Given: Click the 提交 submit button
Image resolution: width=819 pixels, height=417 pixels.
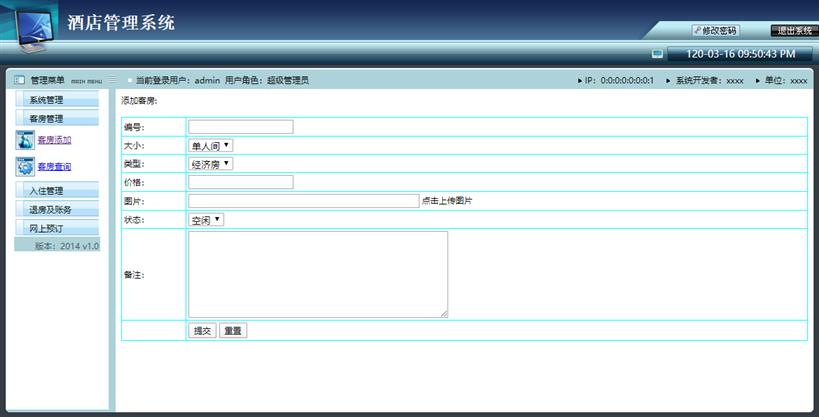Looking at the screenshot, I should [x=202, y=330].
